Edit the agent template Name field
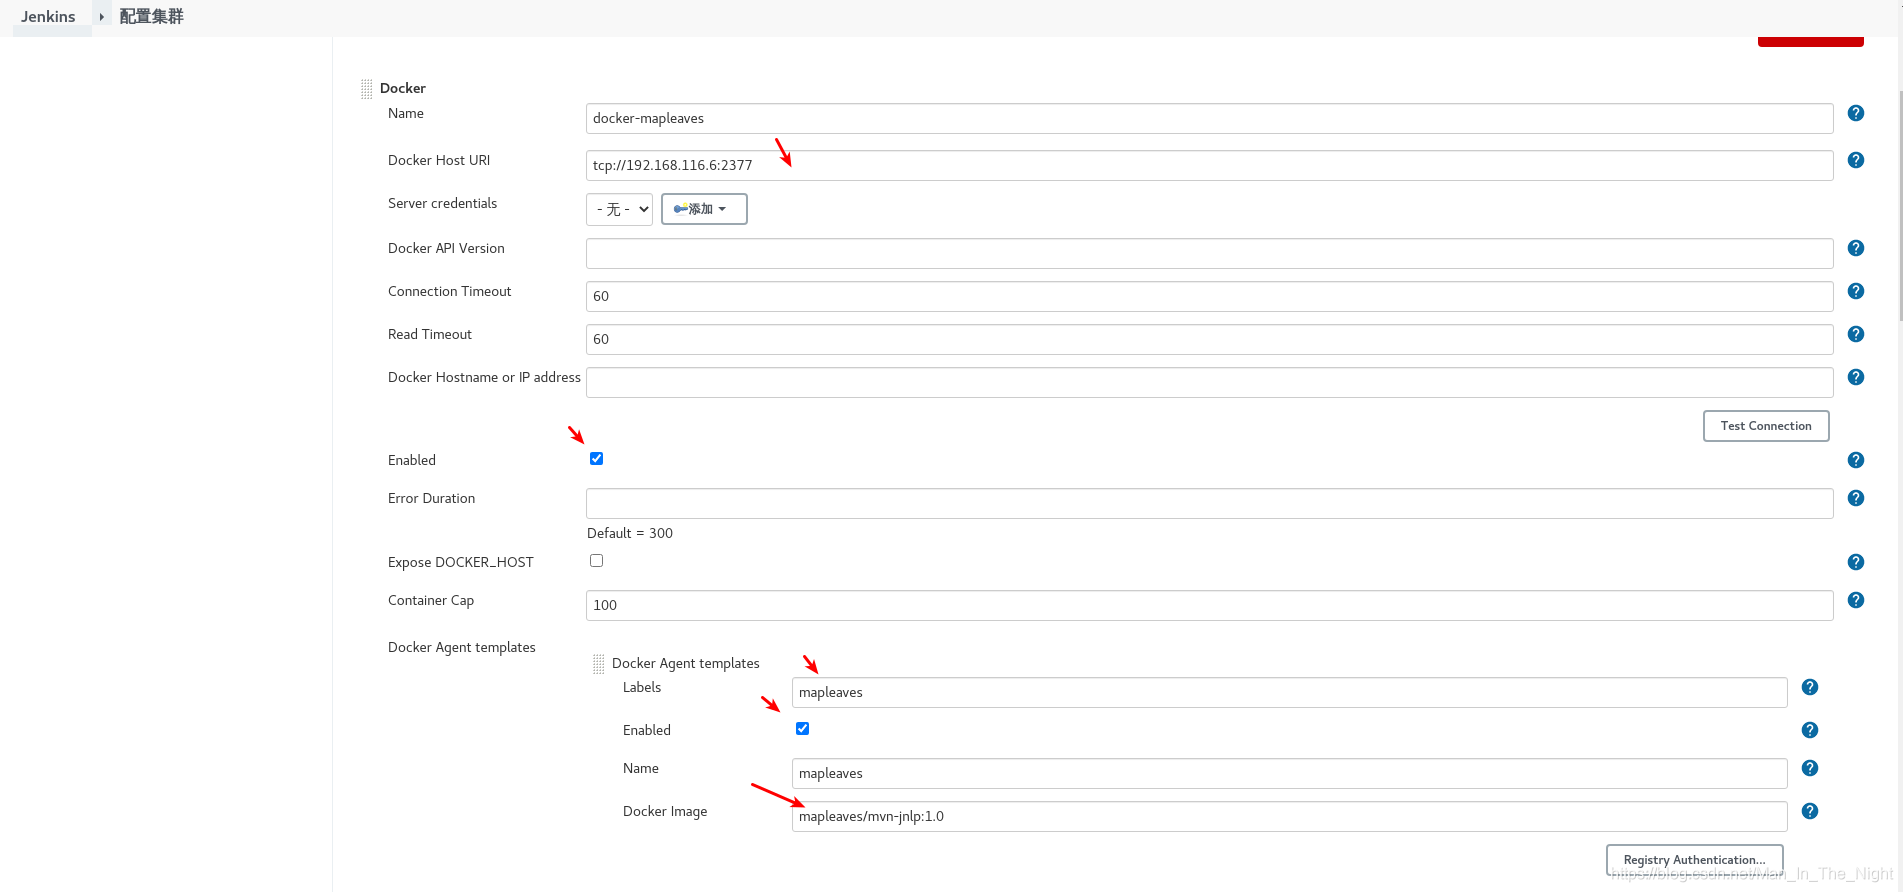This screenshot has width=1903, height=892. coord(1289,773)
